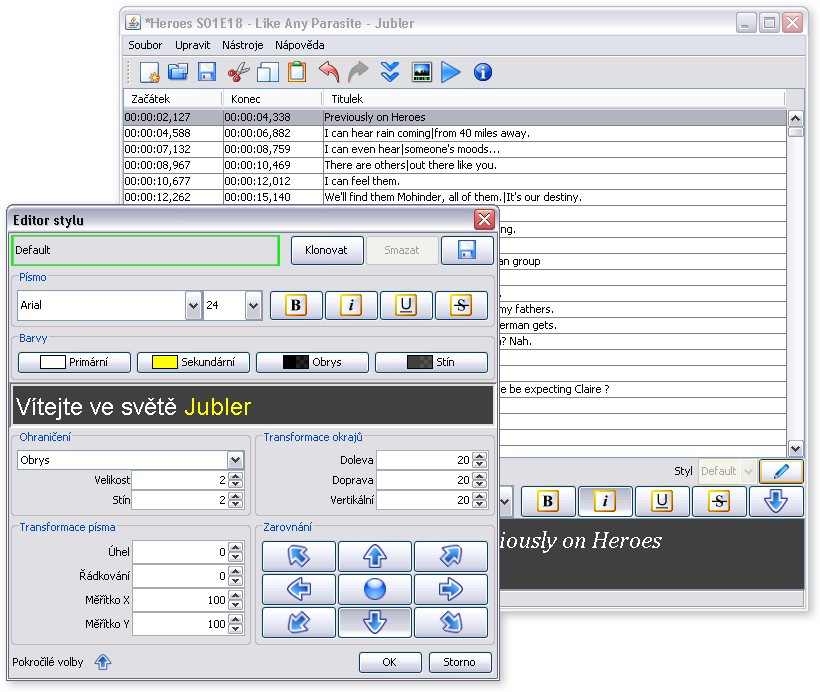Align text to middle-right arrow
Viewport: 820px width, 692px height.
[x=451, y=589]
